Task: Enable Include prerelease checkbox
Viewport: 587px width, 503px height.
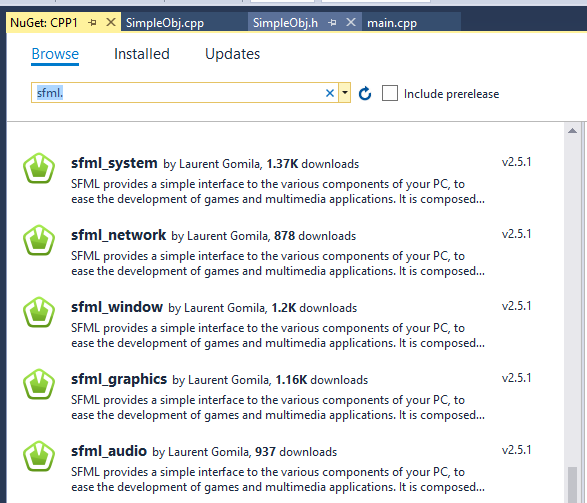Action: tap(390, 93)
